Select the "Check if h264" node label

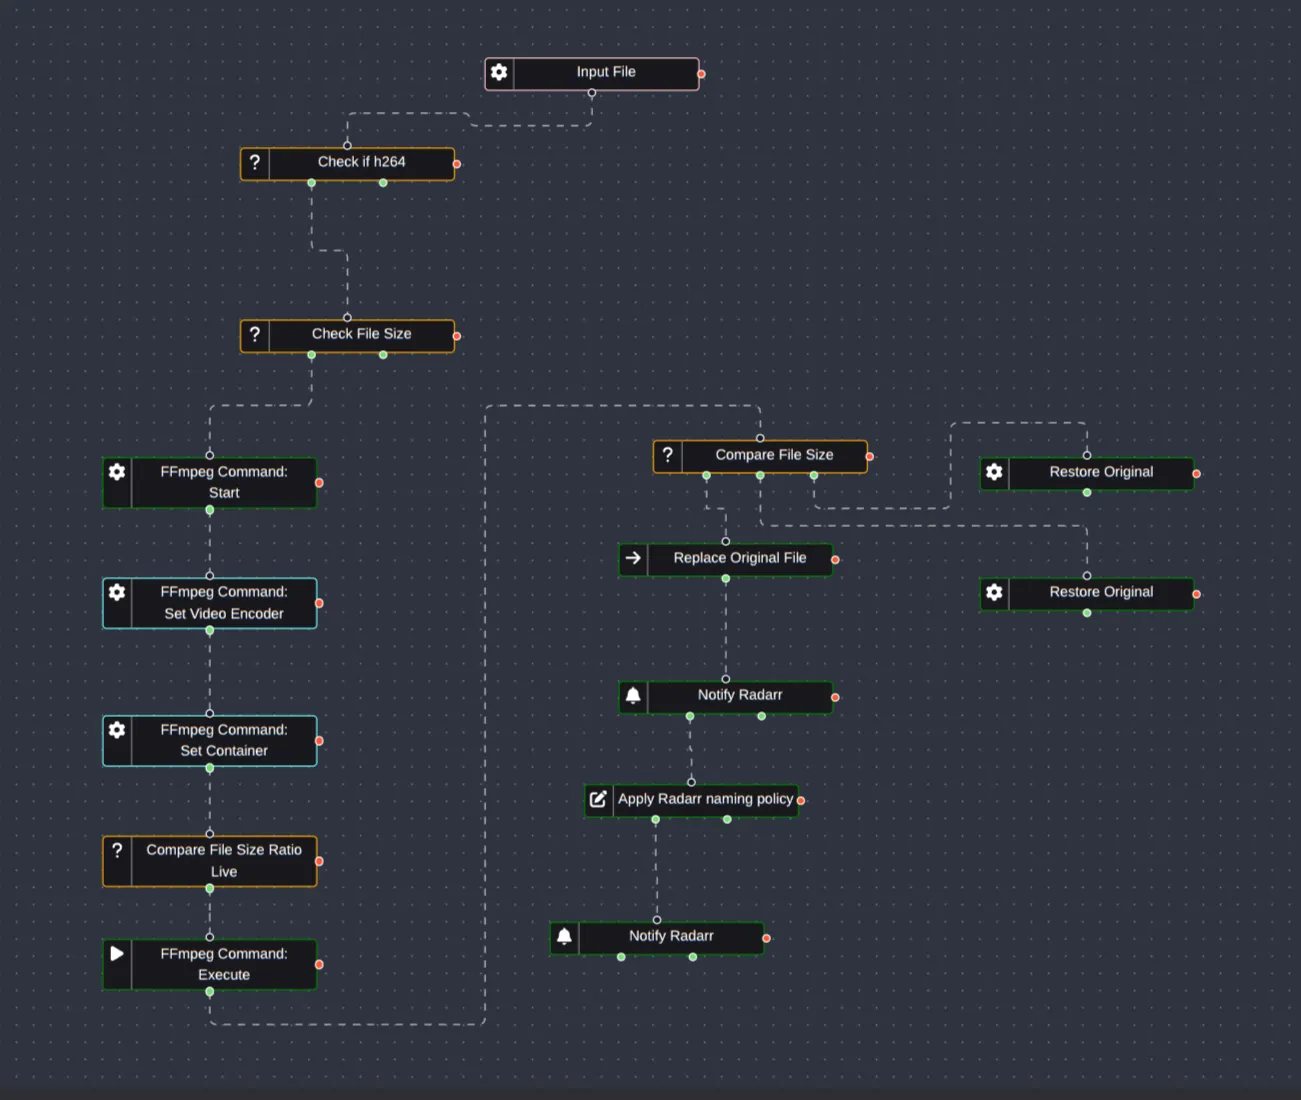coord(362,162)
